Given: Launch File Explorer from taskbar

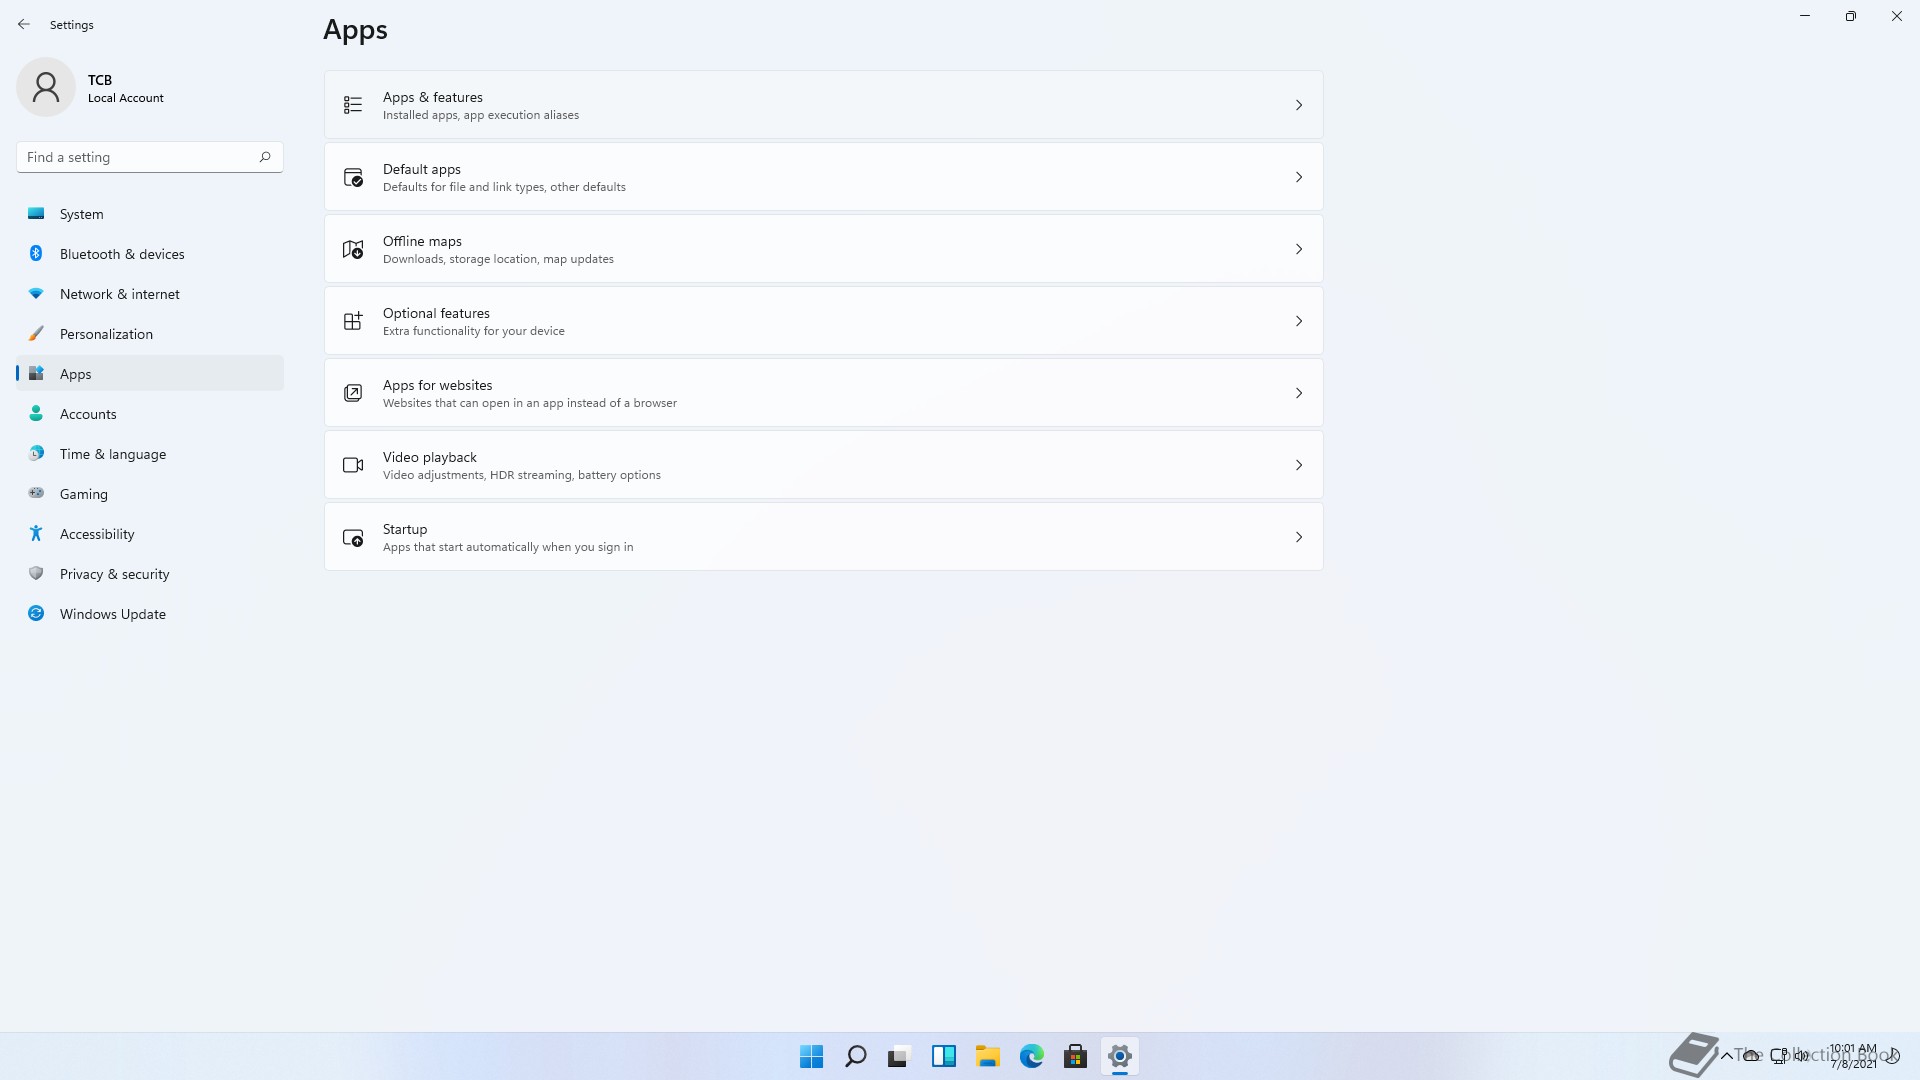Looking at the screenshot, I should coord(987,1056).
